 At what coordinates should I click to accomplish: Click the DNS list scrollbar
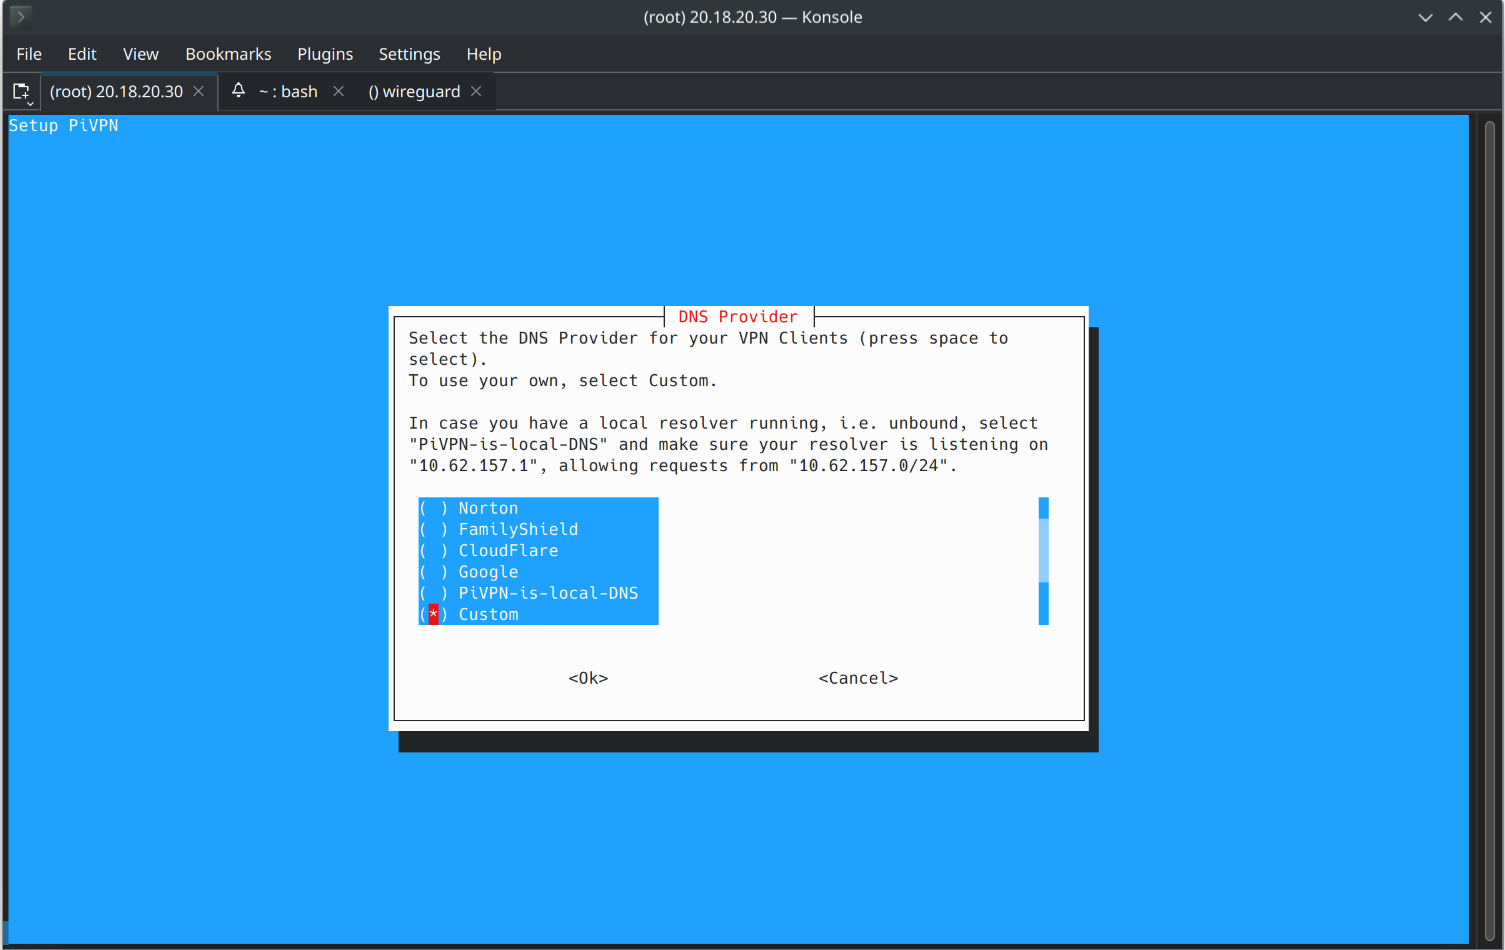(1043, 561)
